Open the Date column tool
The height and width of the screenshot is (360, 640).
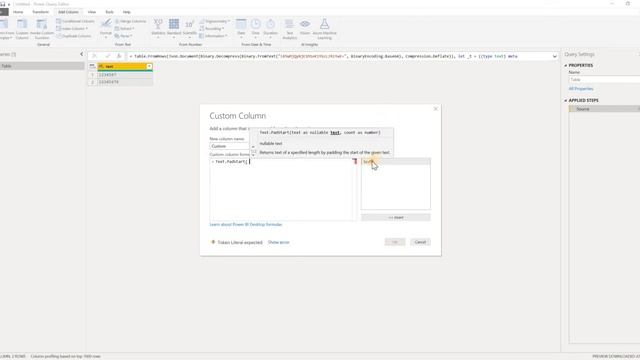241,28
